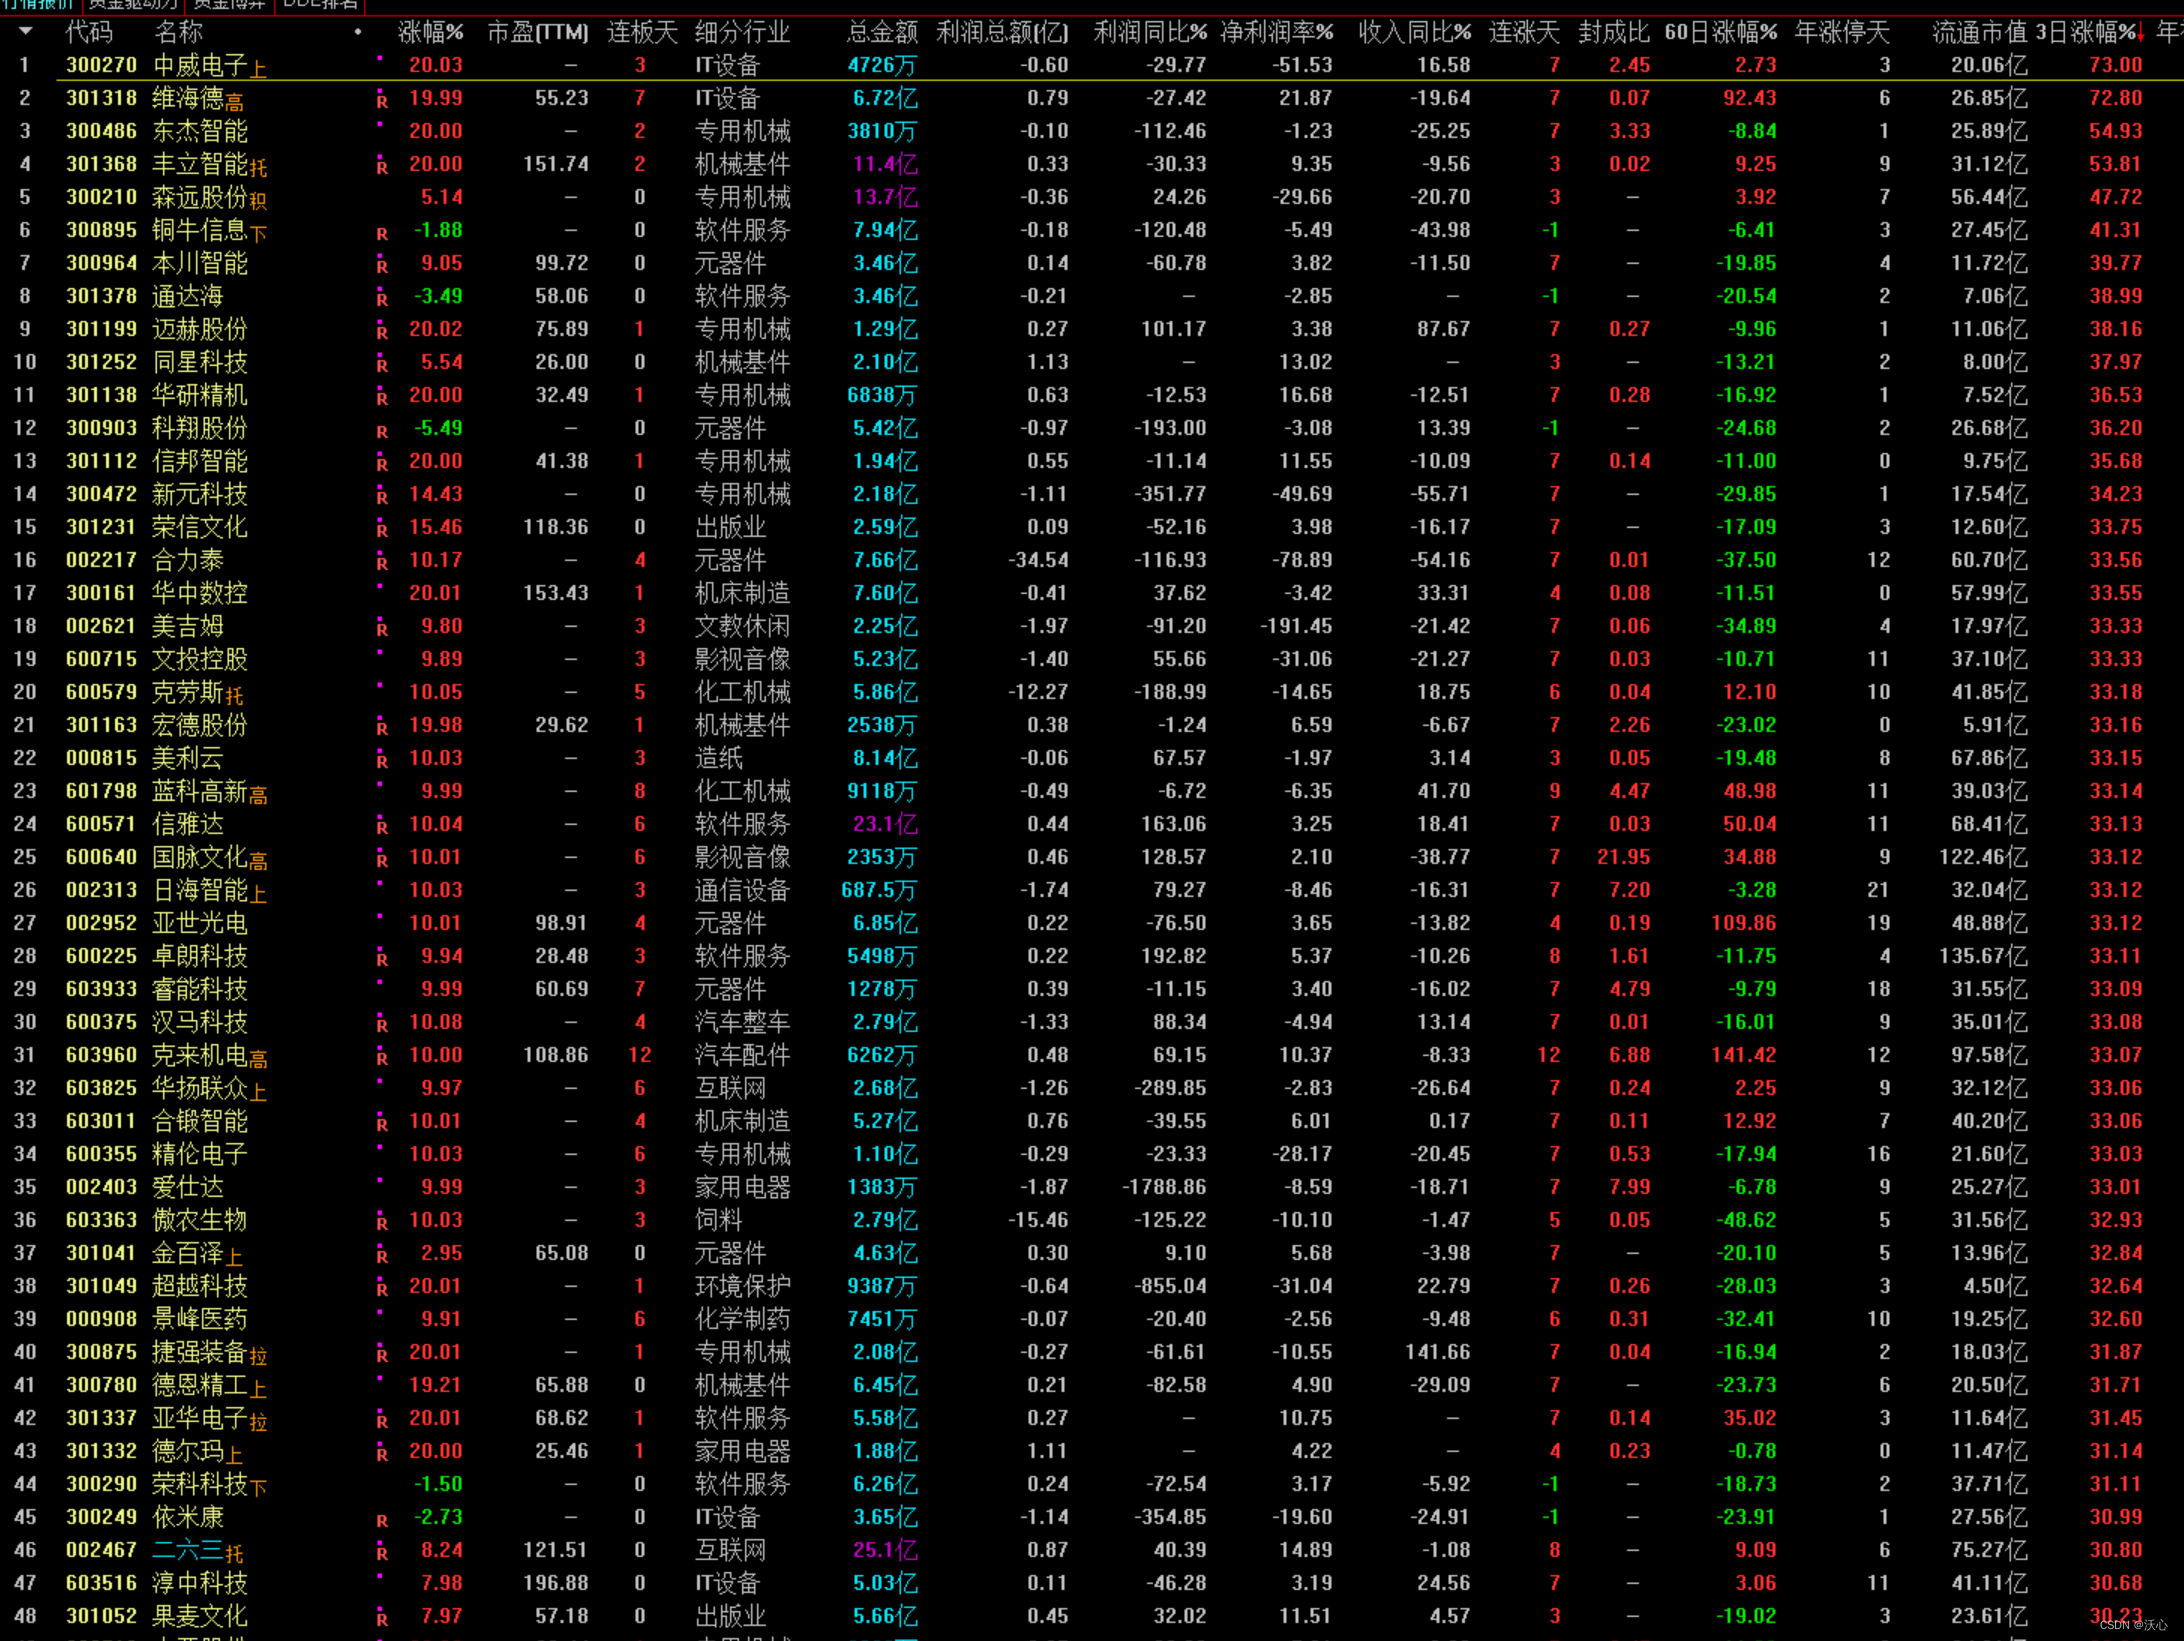
Task: Click the R icon in the 合力泰 row
Action: [x=382, y=563]
